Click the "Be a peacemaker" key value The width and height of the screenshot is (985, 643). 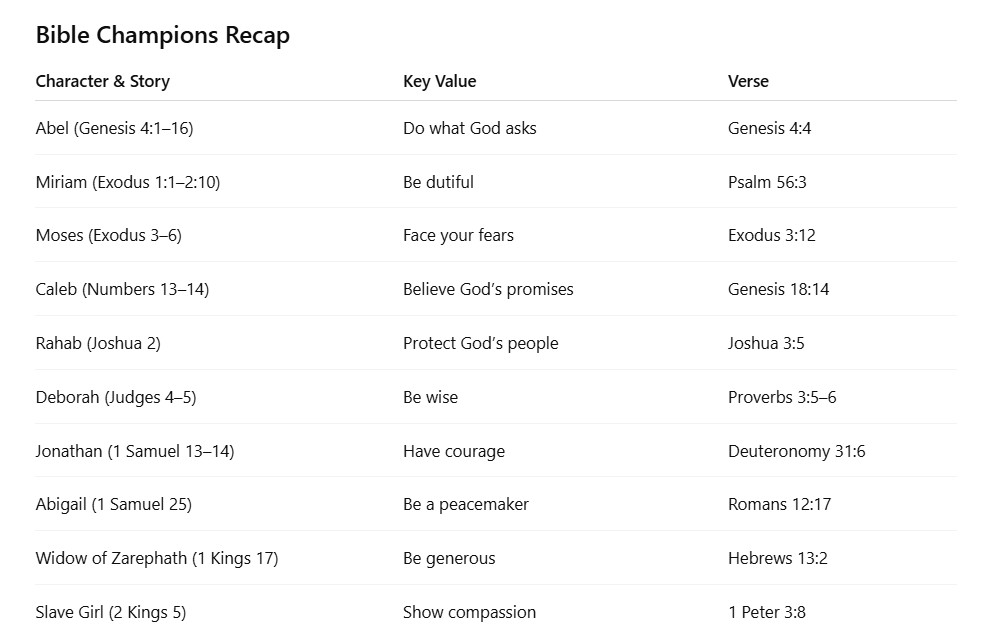[466, 504]
